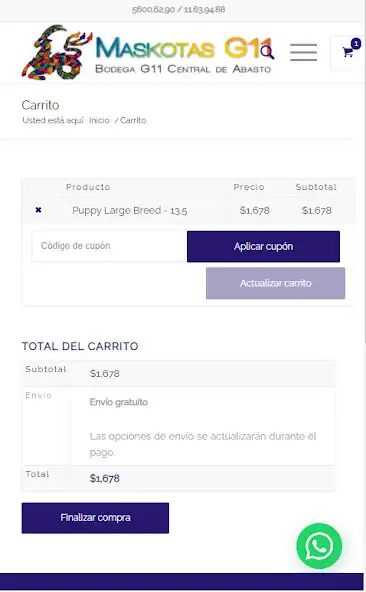Go to Inicio breadcrumb link

[x=99, y=120]
